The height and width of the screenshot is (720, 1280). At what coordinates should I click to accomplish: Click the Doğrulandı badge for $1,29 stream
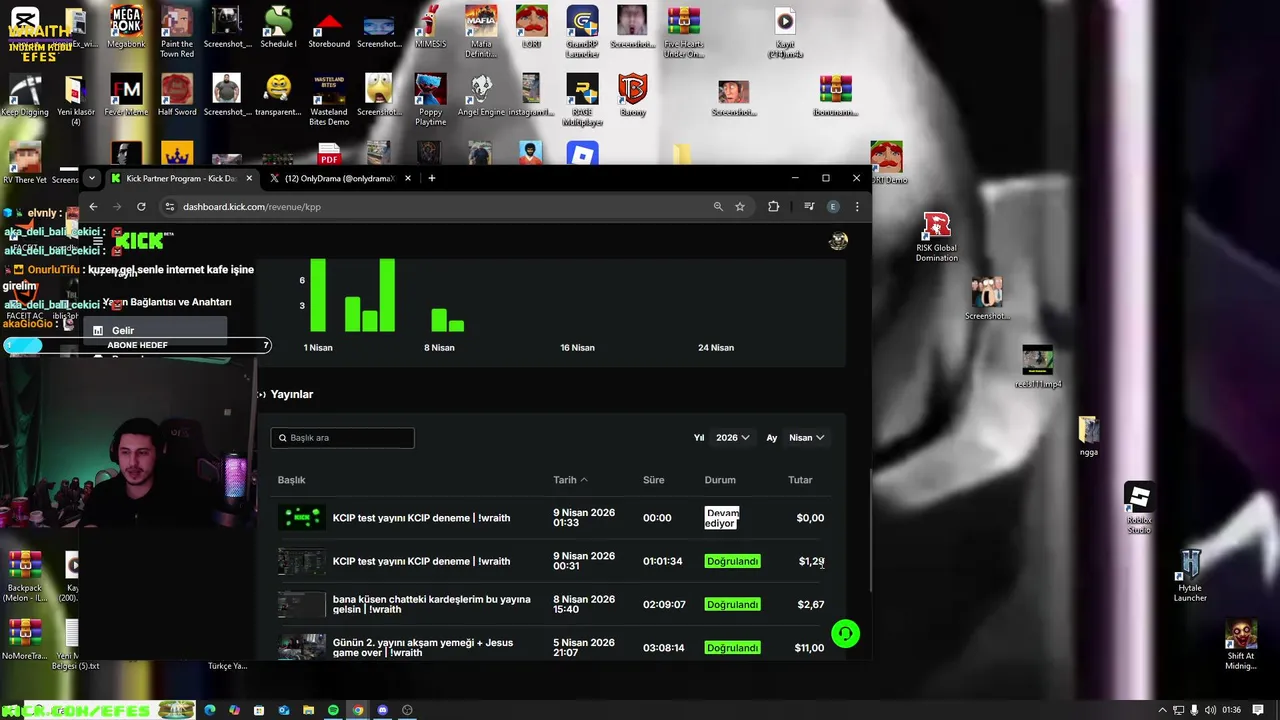pos(733,561)
